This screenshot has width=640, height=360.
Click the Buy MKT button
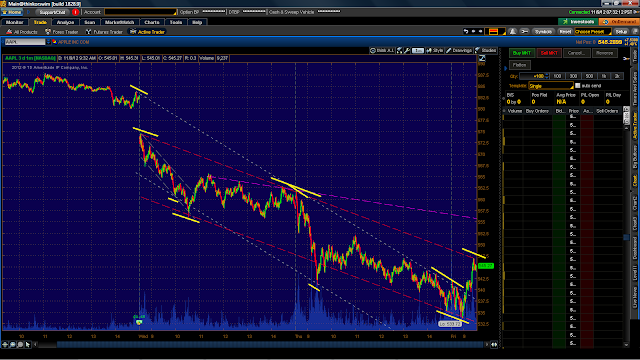pos(522,53)
